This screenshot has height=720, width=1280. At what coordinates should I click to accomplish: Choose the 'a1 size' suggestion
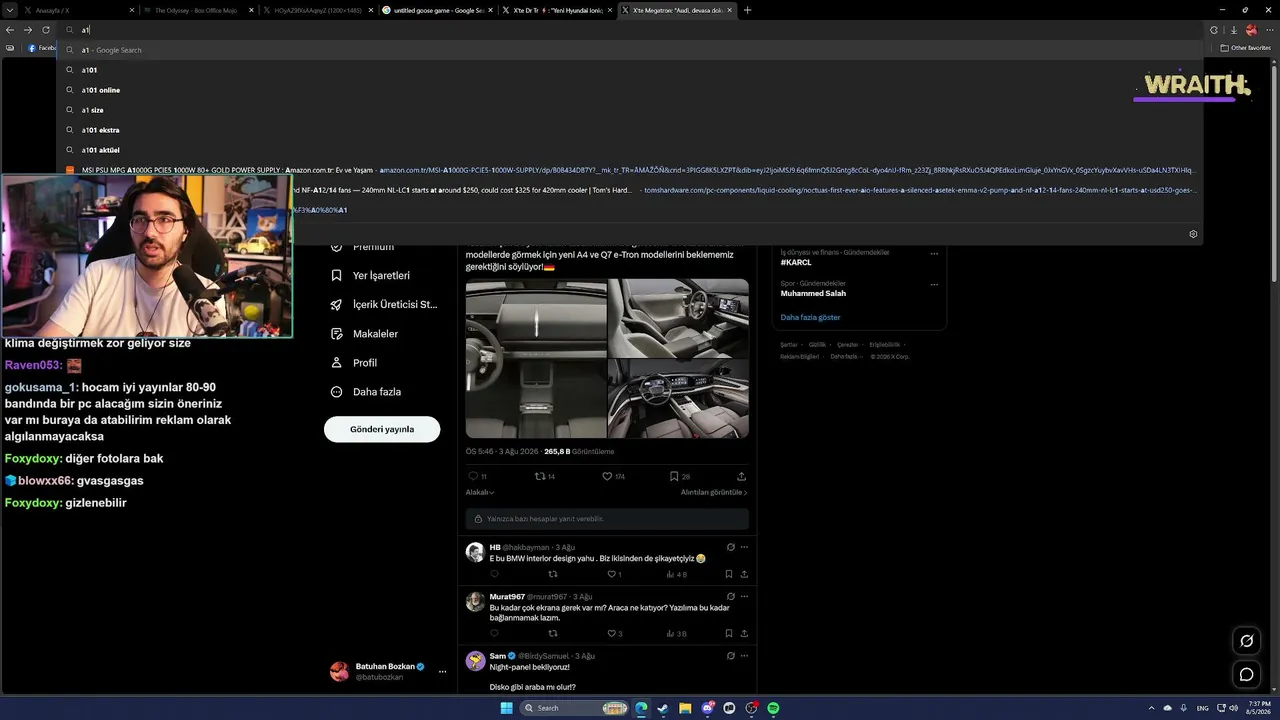point(630,110)
